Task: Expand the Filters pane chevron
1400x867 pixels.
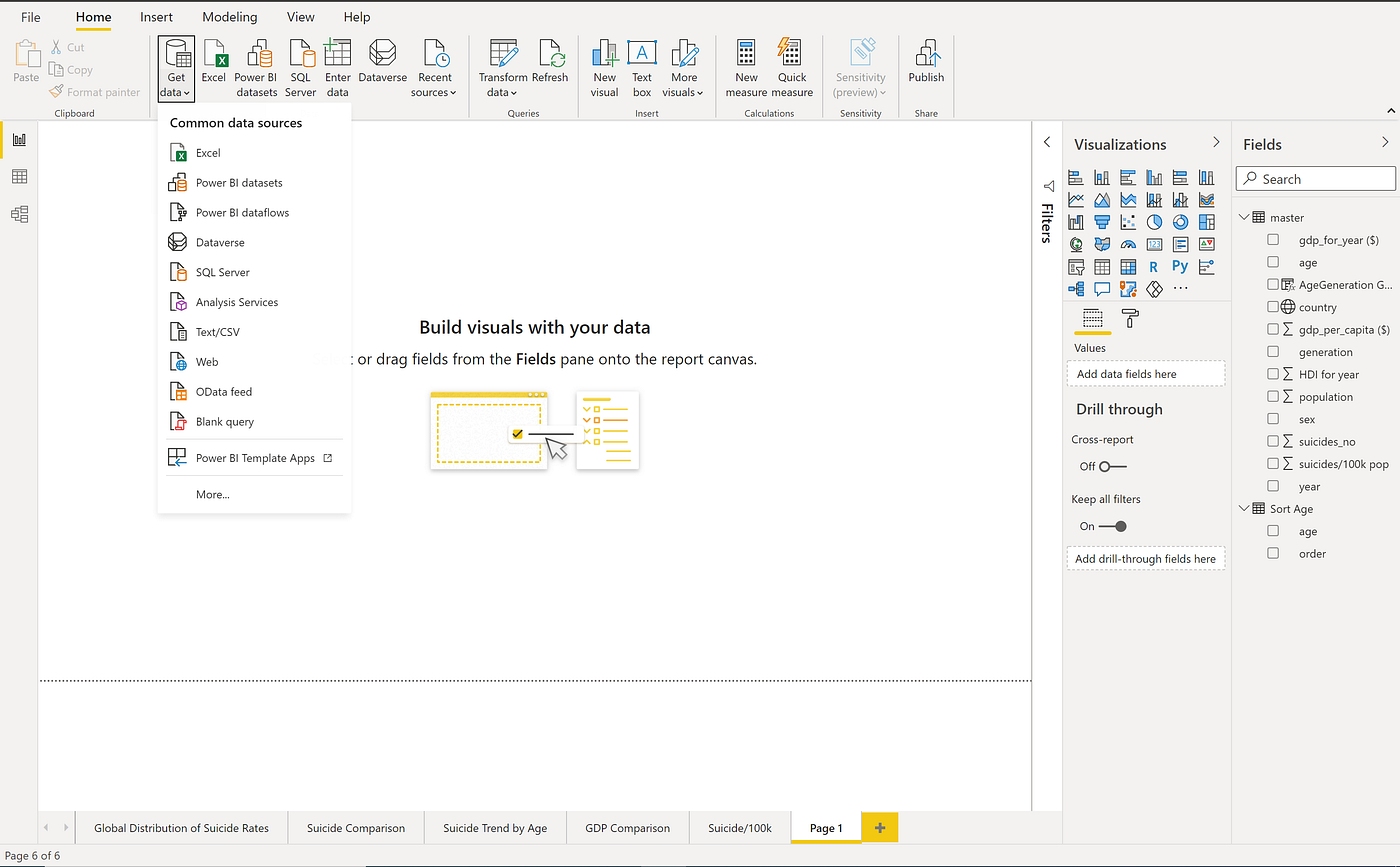Action: click(x=1047, y=143)
